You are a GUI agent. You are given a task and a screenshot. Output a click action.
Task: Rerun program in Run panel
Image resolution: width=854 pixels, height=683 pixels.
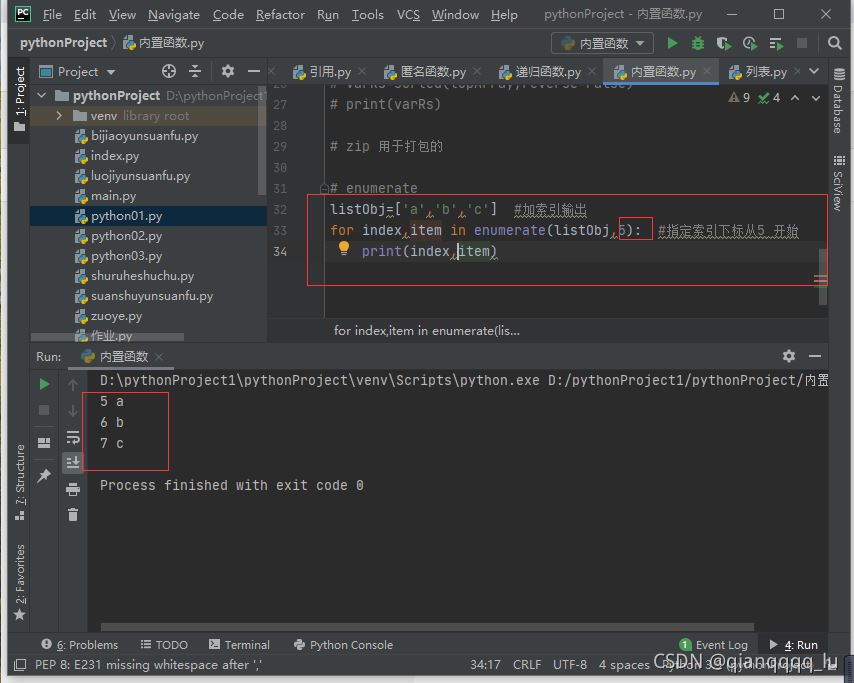click(x=44, y=384)
